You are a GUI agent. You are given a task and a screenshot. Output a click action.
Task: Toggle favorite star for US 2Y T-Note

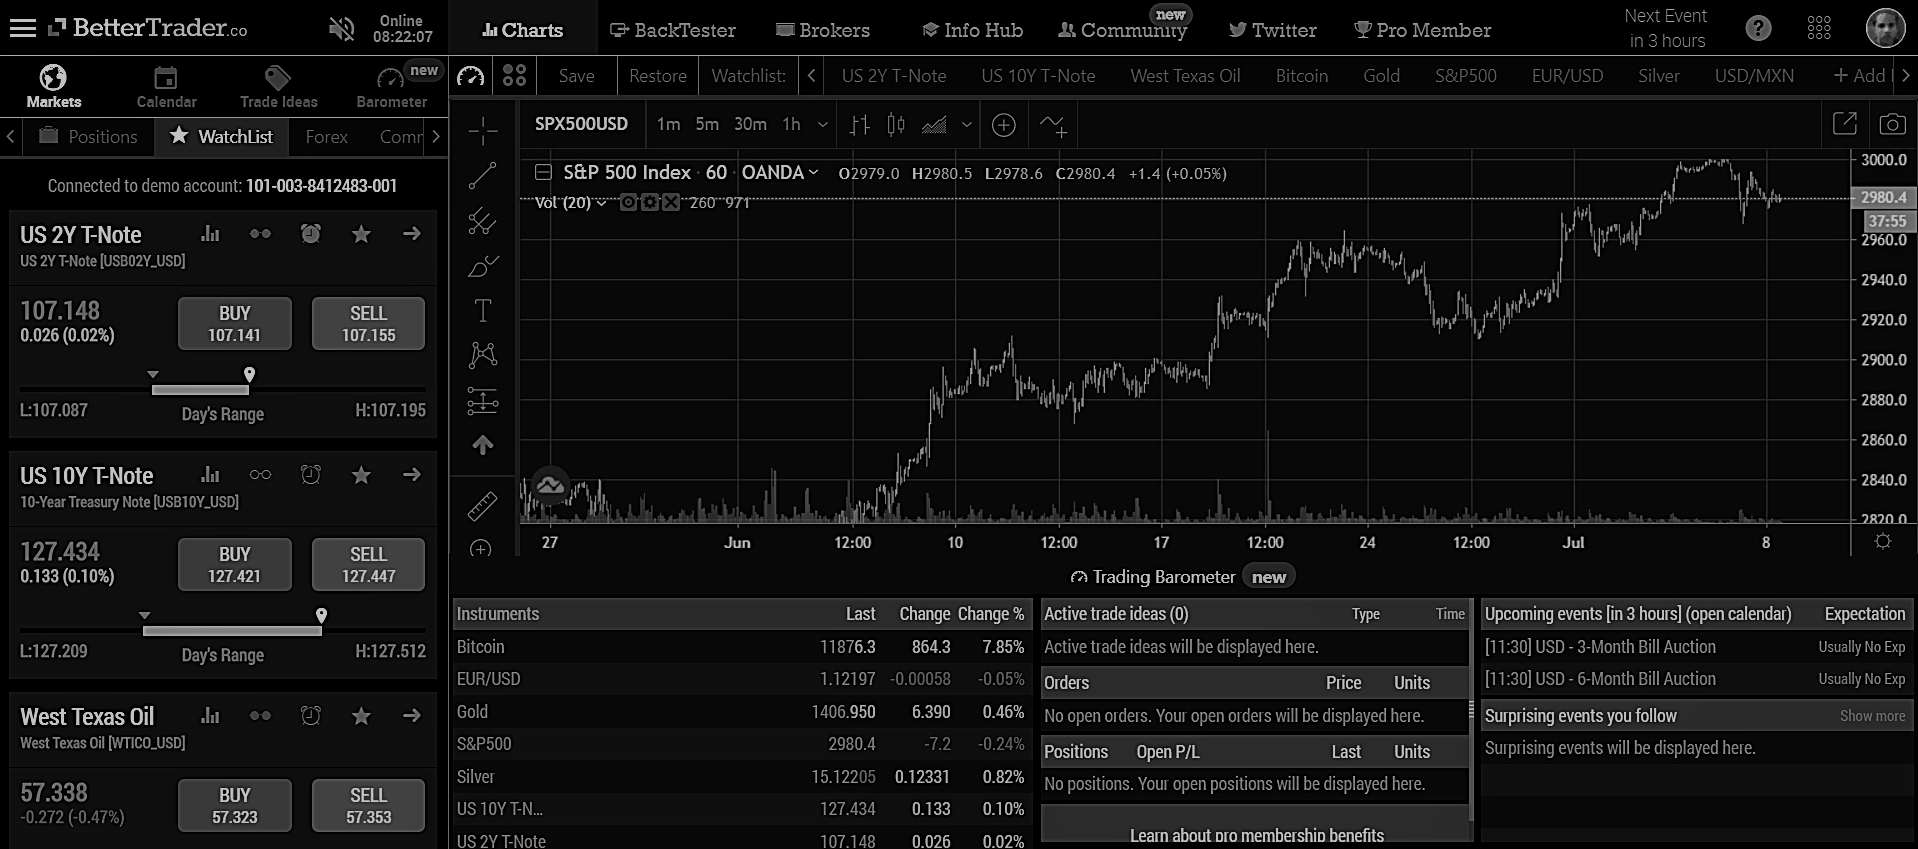(361, 234)
